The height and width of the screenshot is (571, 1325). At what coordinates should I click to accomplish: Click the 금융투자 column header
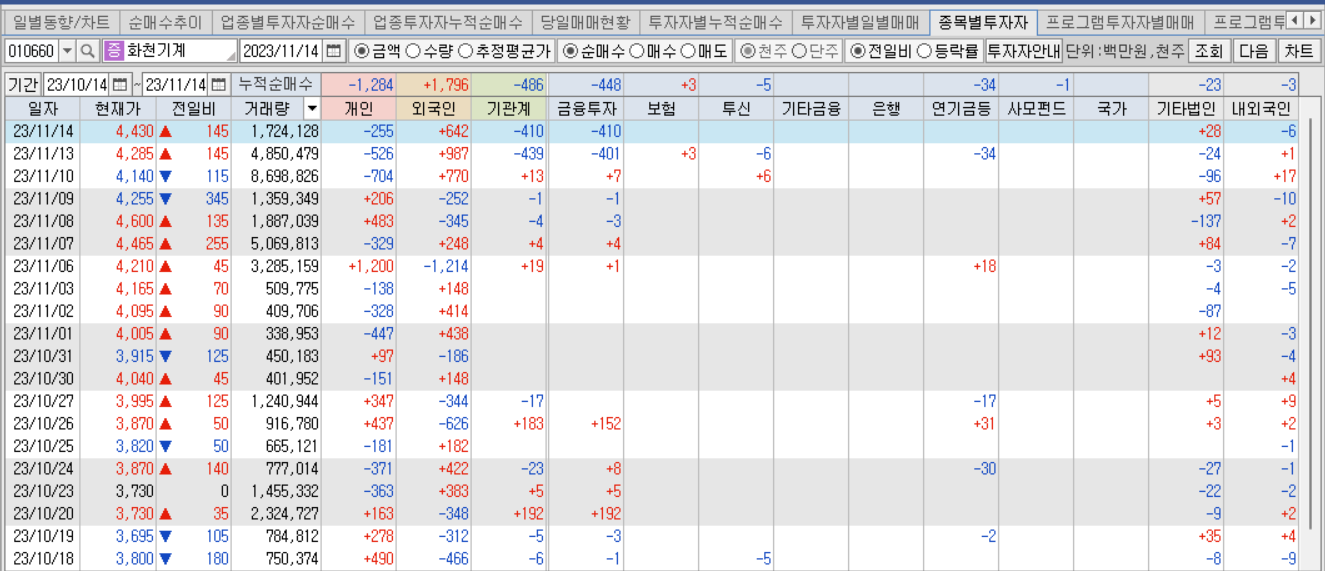586,108
